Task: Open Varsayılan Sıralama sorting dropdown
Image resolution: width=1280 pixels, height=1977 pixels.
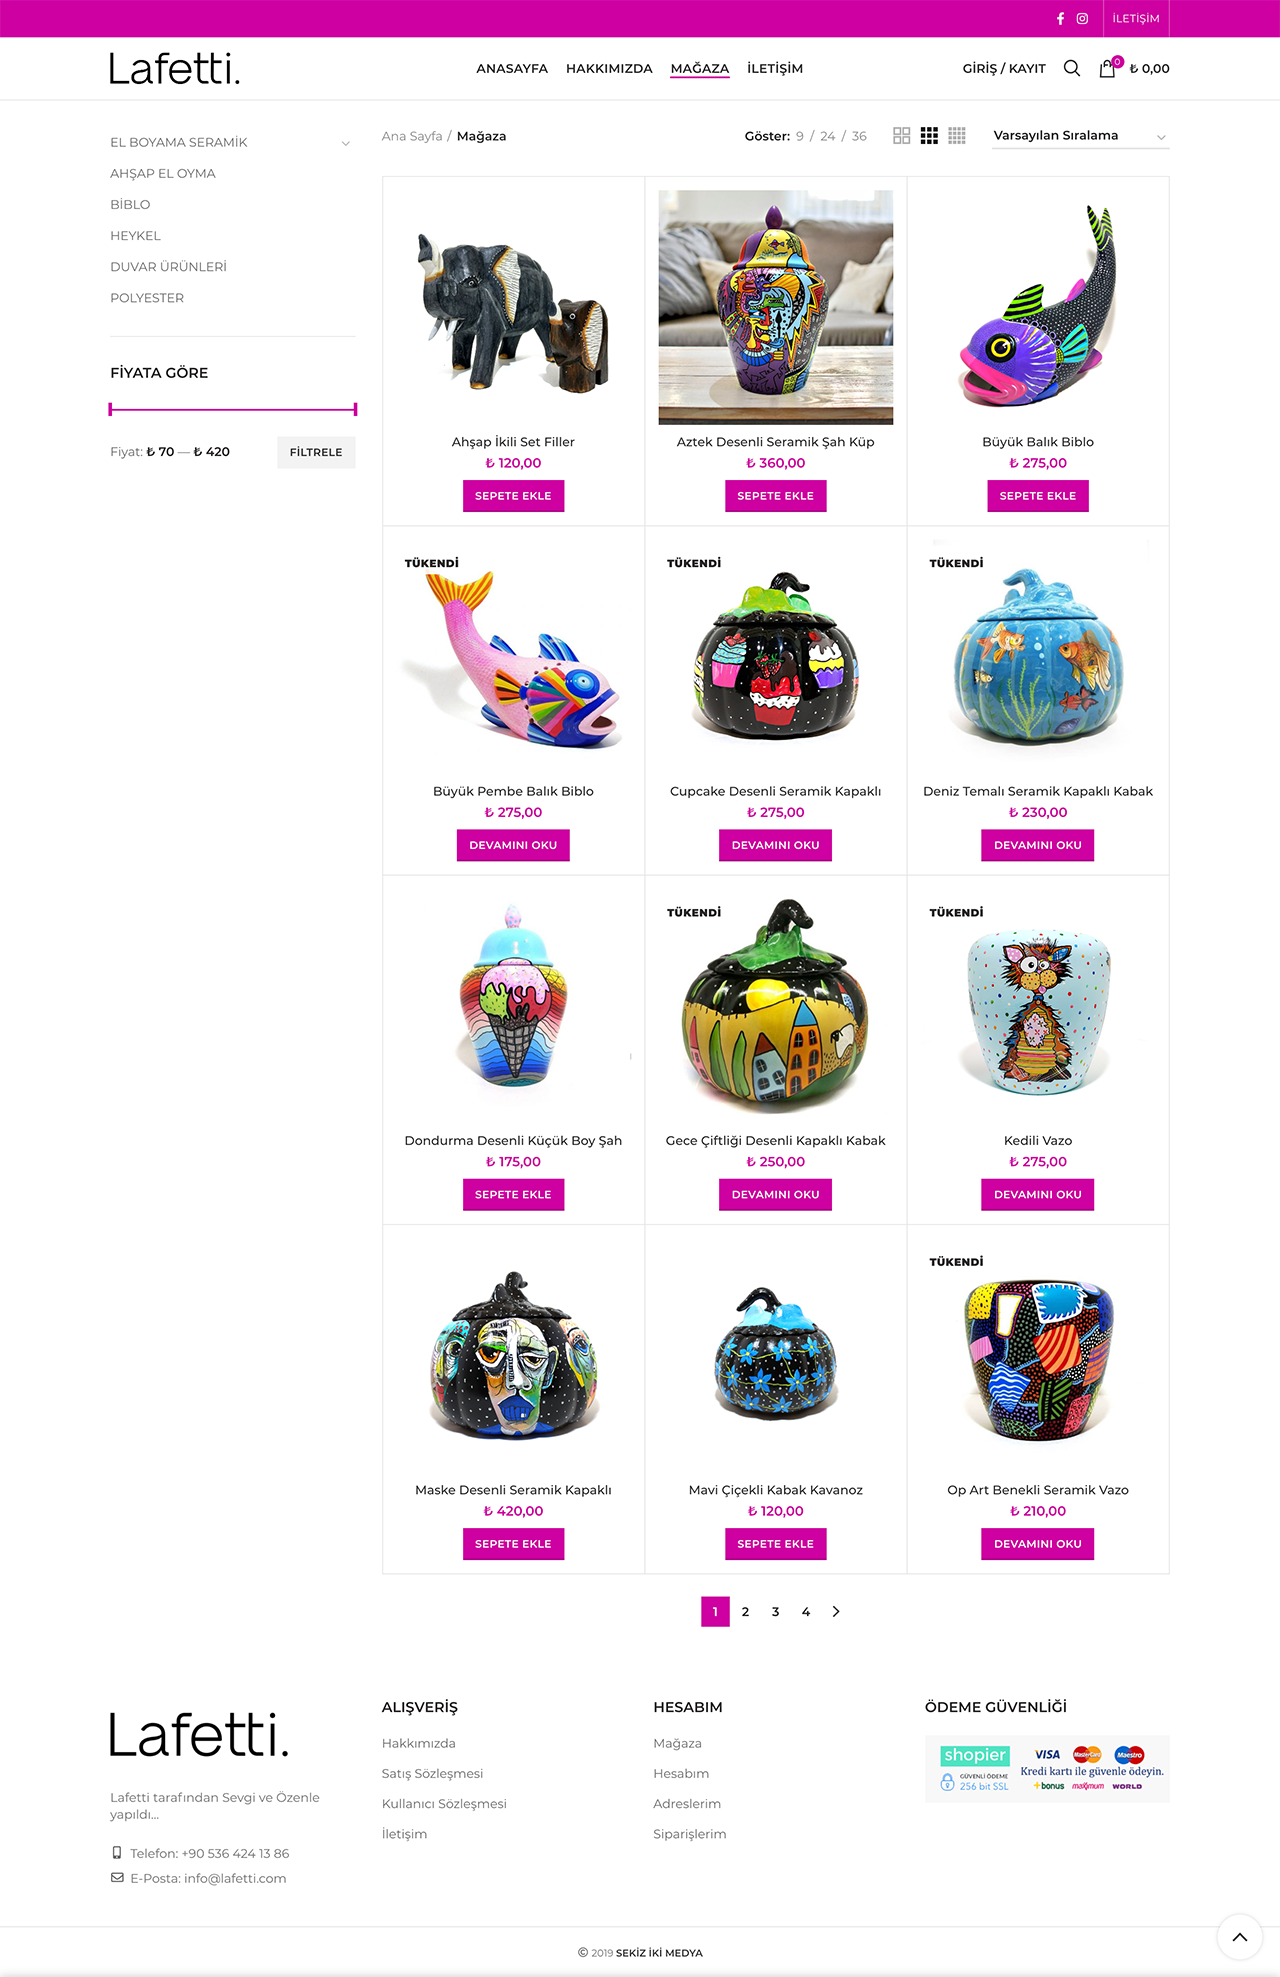Action: pos(1080,136)
